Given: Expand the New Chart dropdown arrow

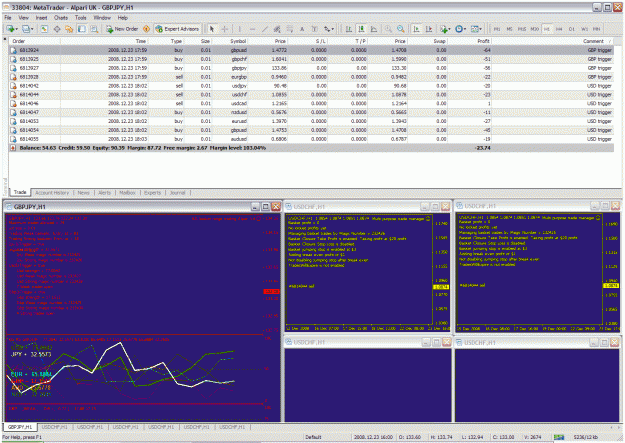Looking at the screenshot, I should tap(16, 29).
